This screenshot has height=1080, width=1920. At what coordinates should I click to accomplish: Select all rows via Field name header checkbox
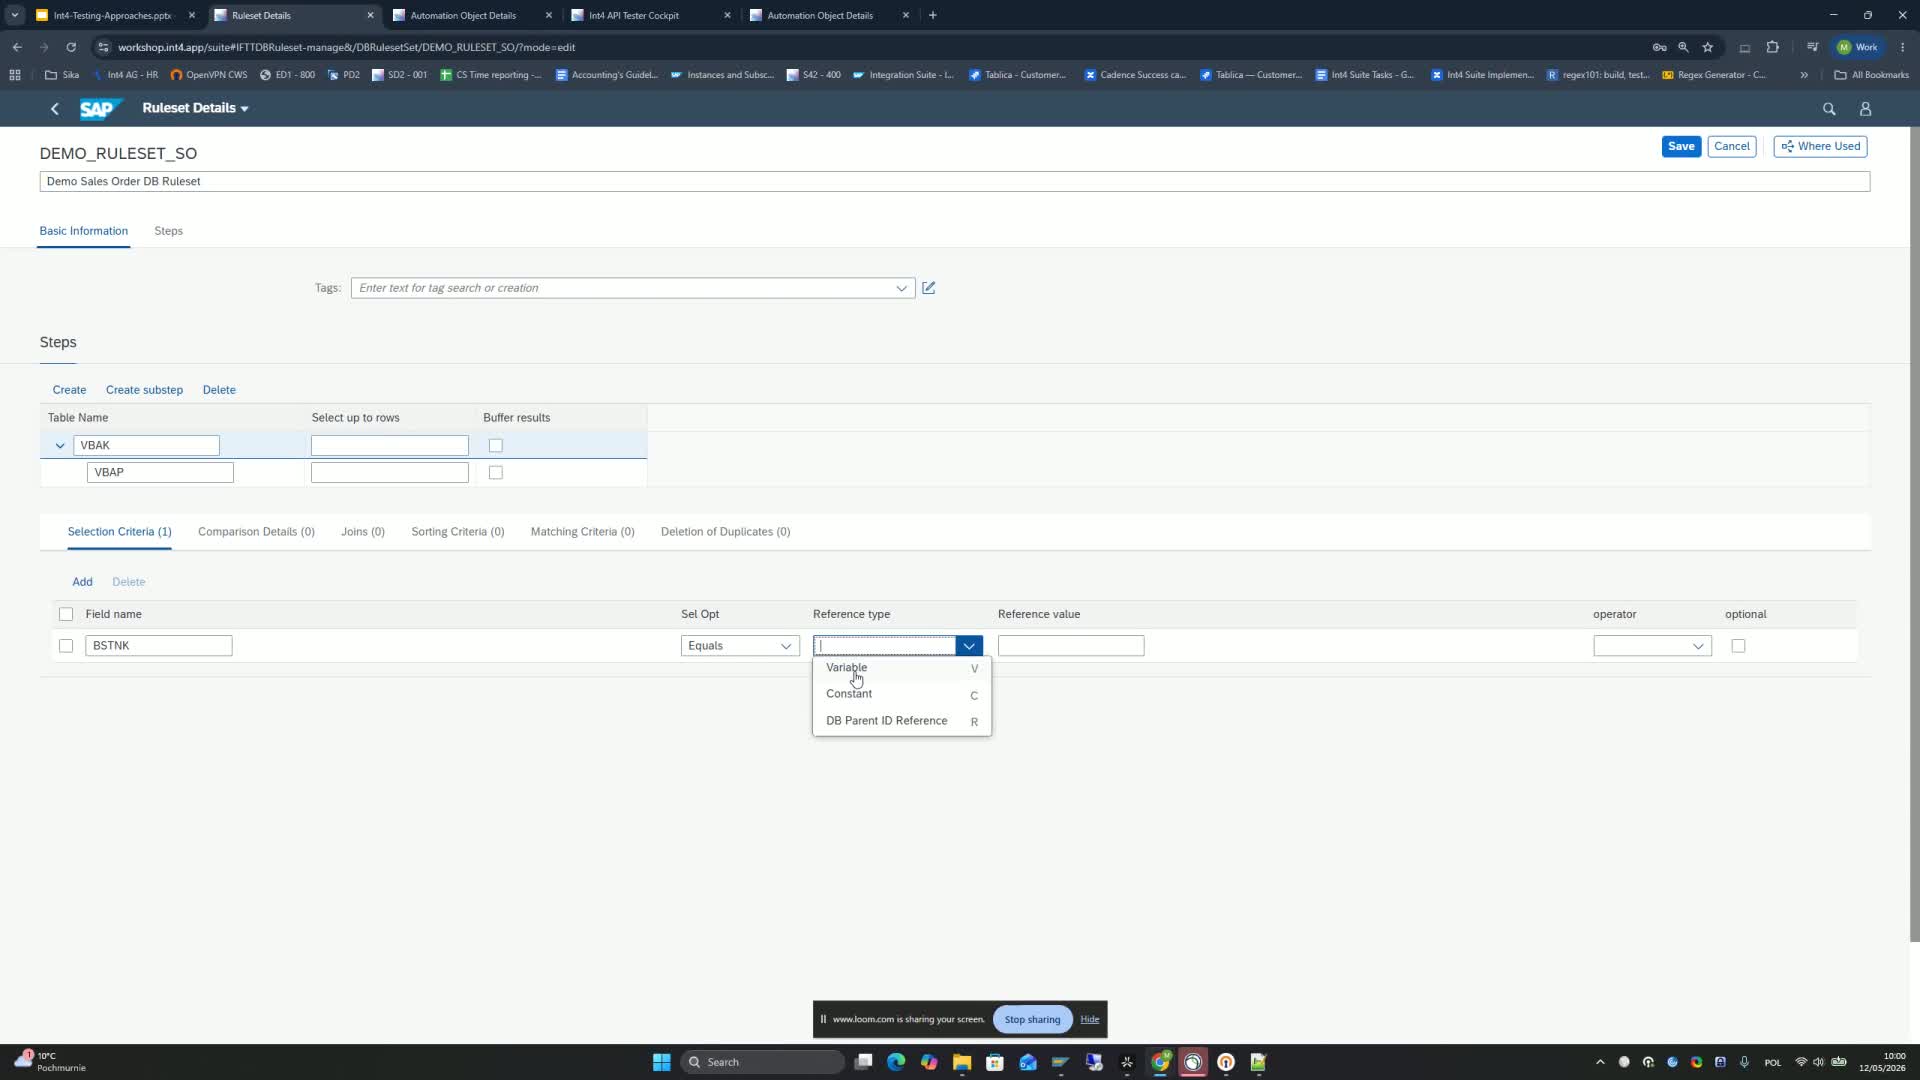66,614
